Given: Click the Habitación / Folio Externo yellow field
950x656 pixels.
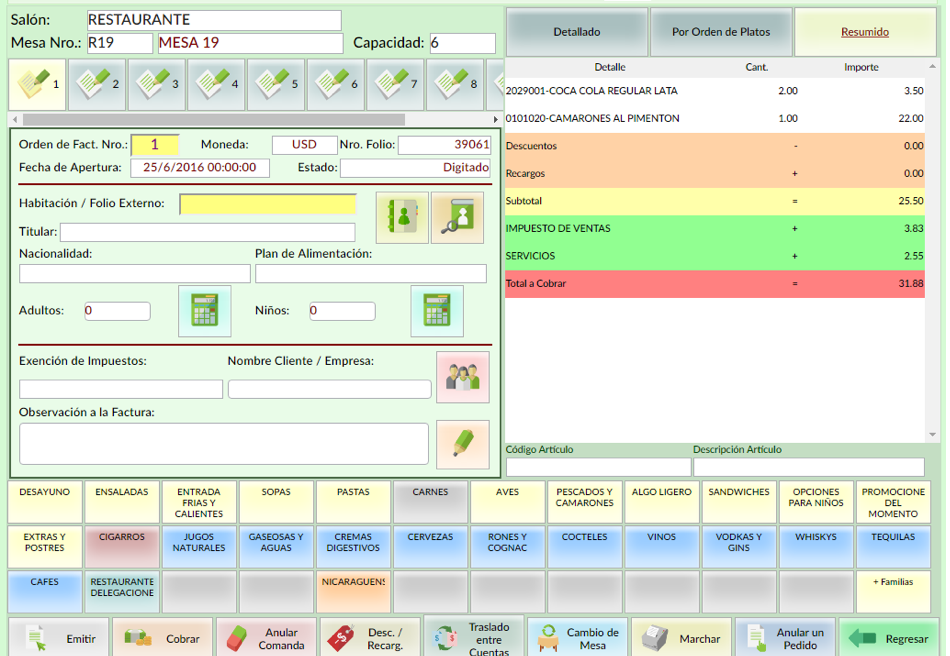Looking at the screenshot, I should 268,204.
